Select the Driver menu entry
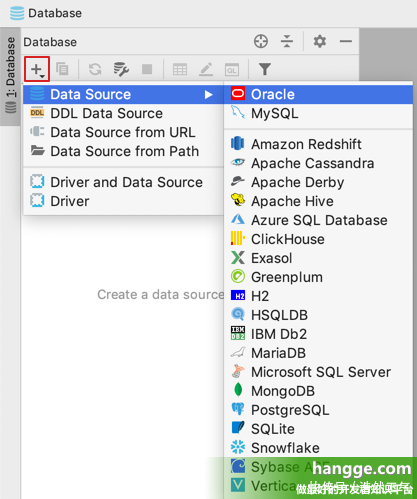Image resolution: width=417 pixels, height=499 pixels. pos(123,201)
